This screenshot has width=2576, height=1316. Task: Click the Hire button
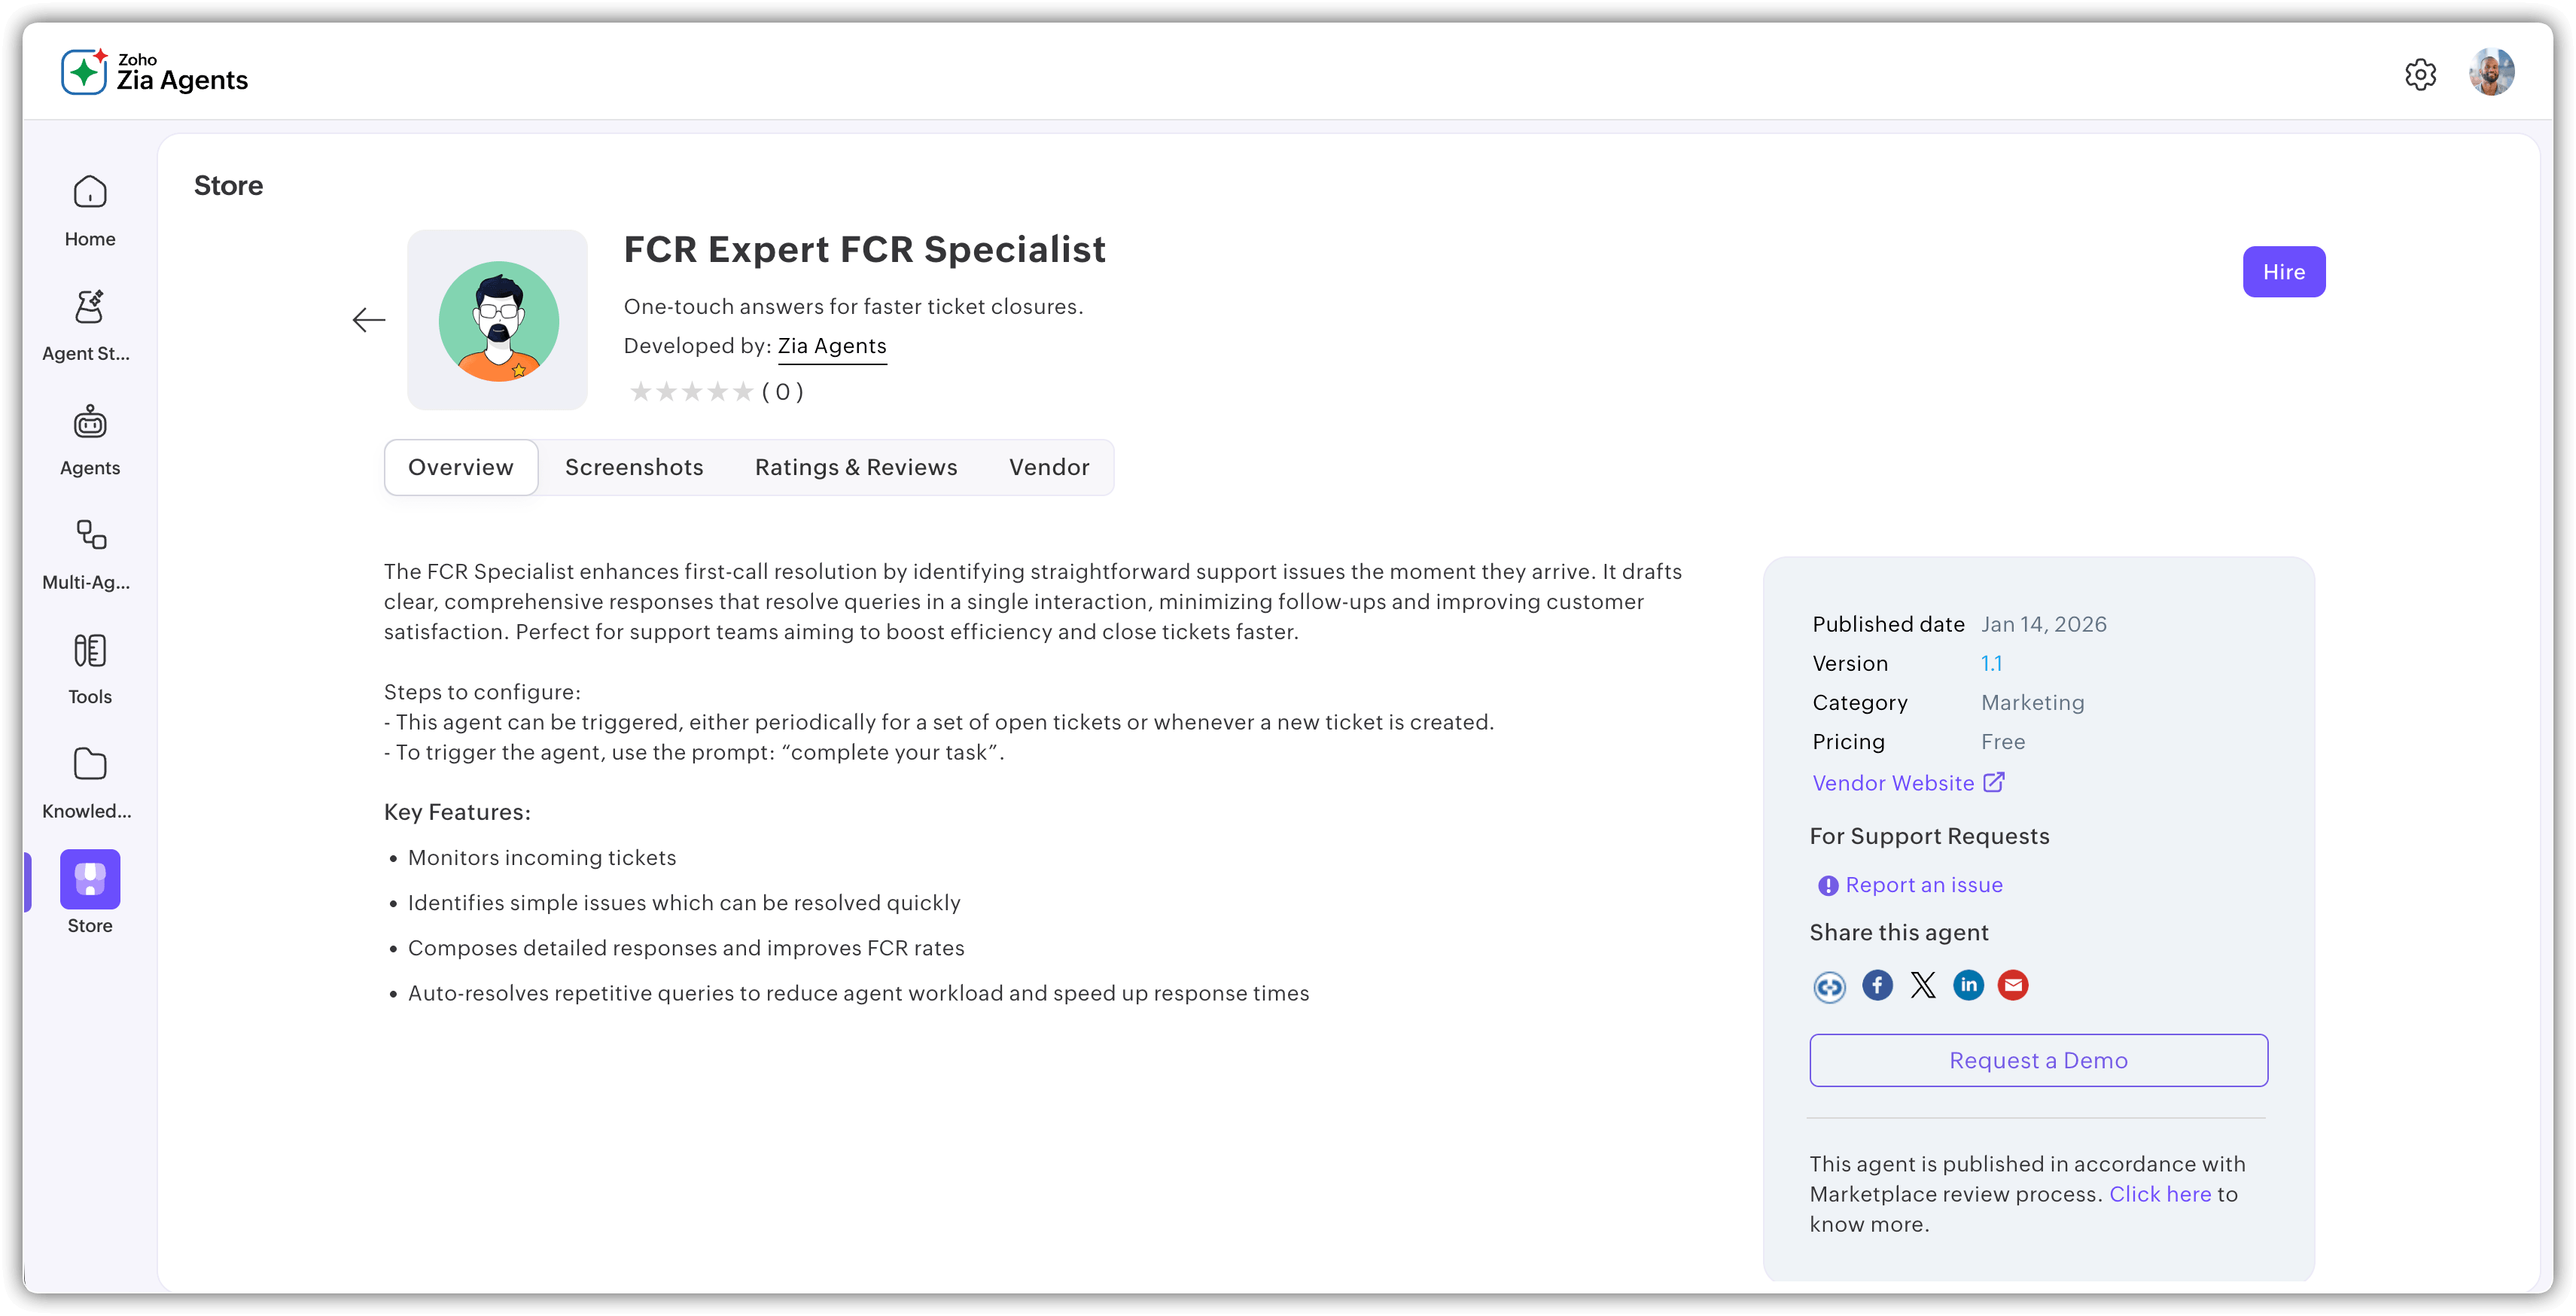tap(2283, 272)
